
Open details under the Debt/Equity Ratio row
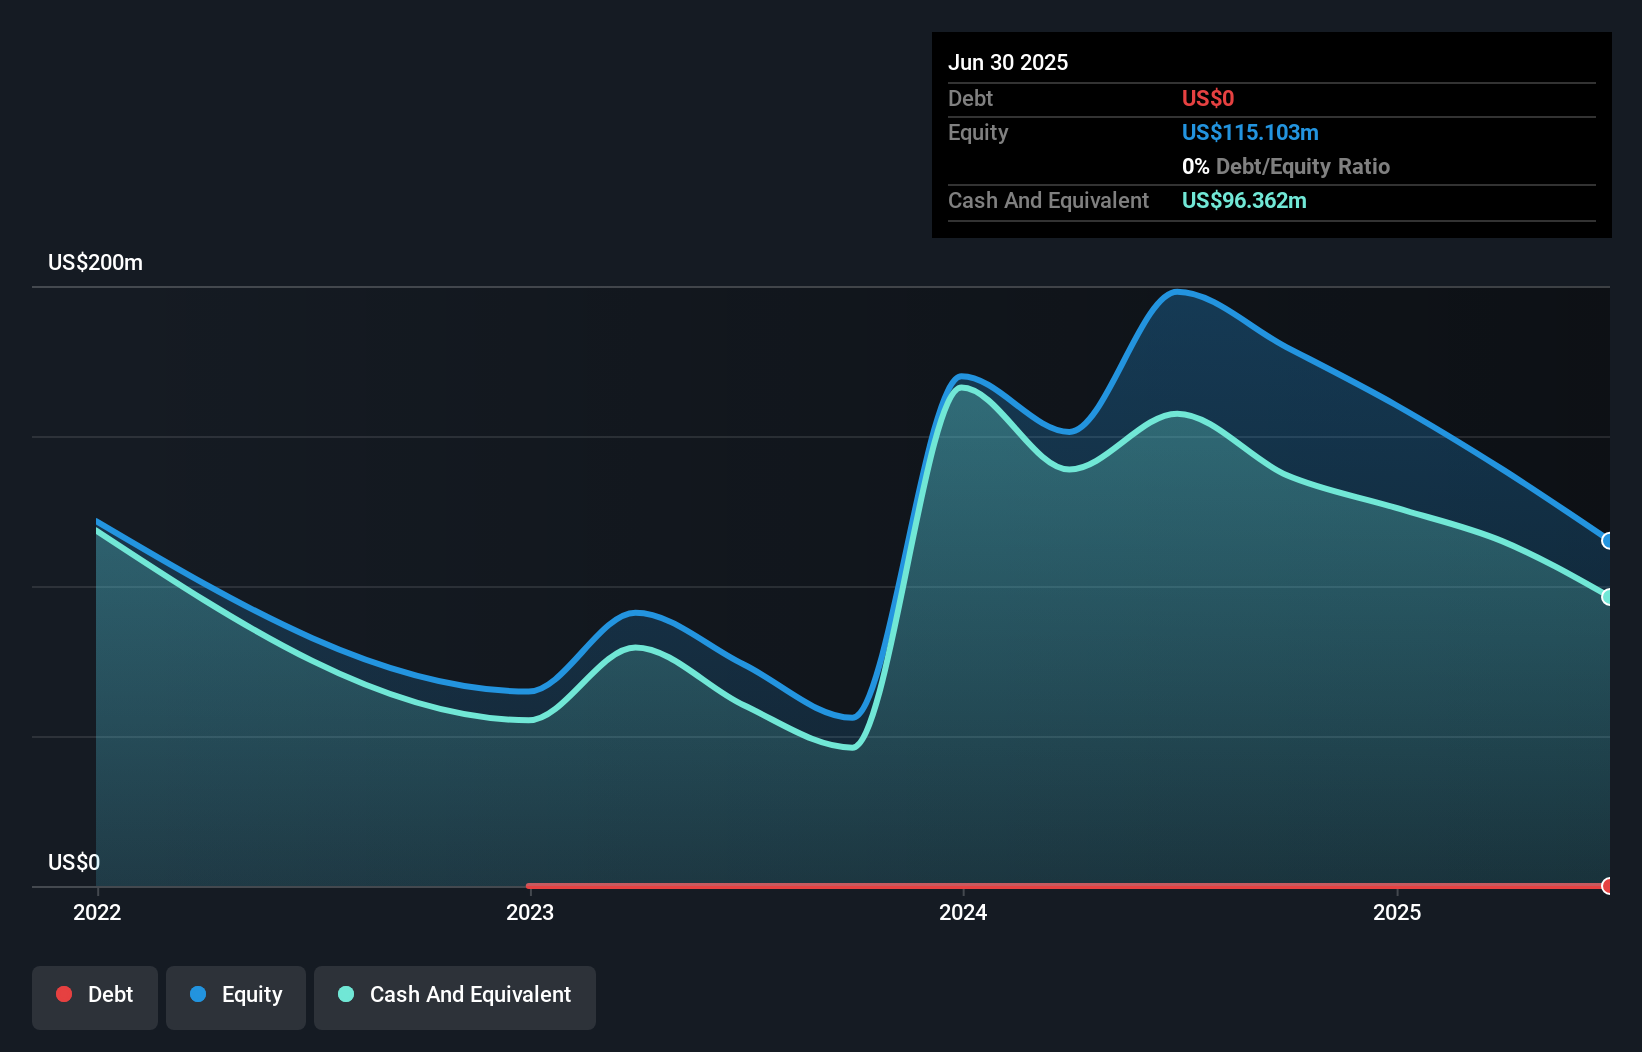pos(1285,166)
